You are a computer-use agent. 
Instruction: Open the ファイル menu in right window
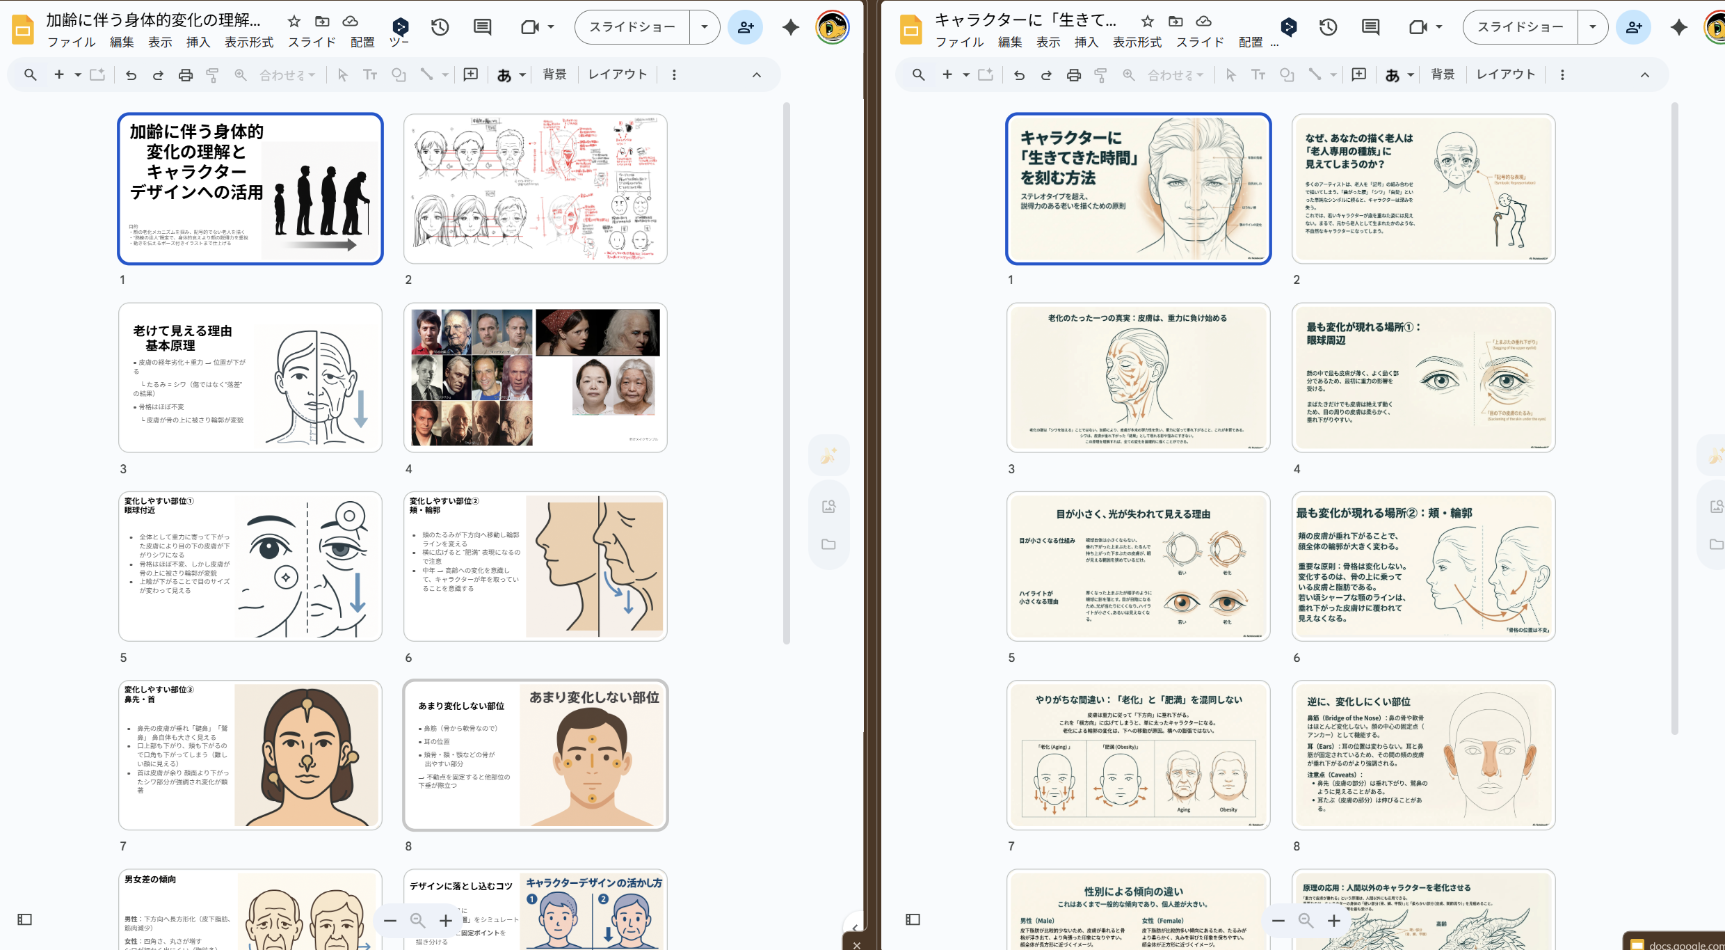[x=960, y=42]
